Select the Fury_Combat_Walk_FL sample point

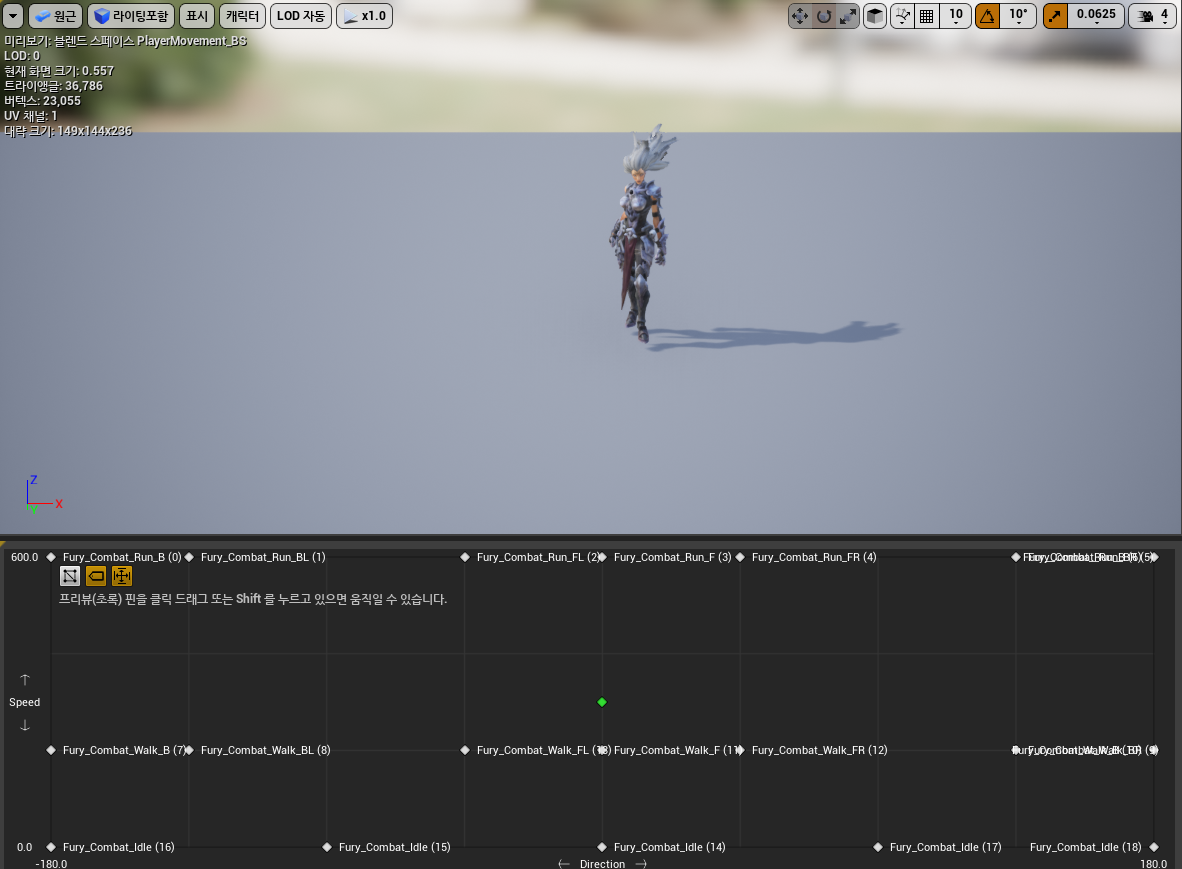tap(465, 750)
